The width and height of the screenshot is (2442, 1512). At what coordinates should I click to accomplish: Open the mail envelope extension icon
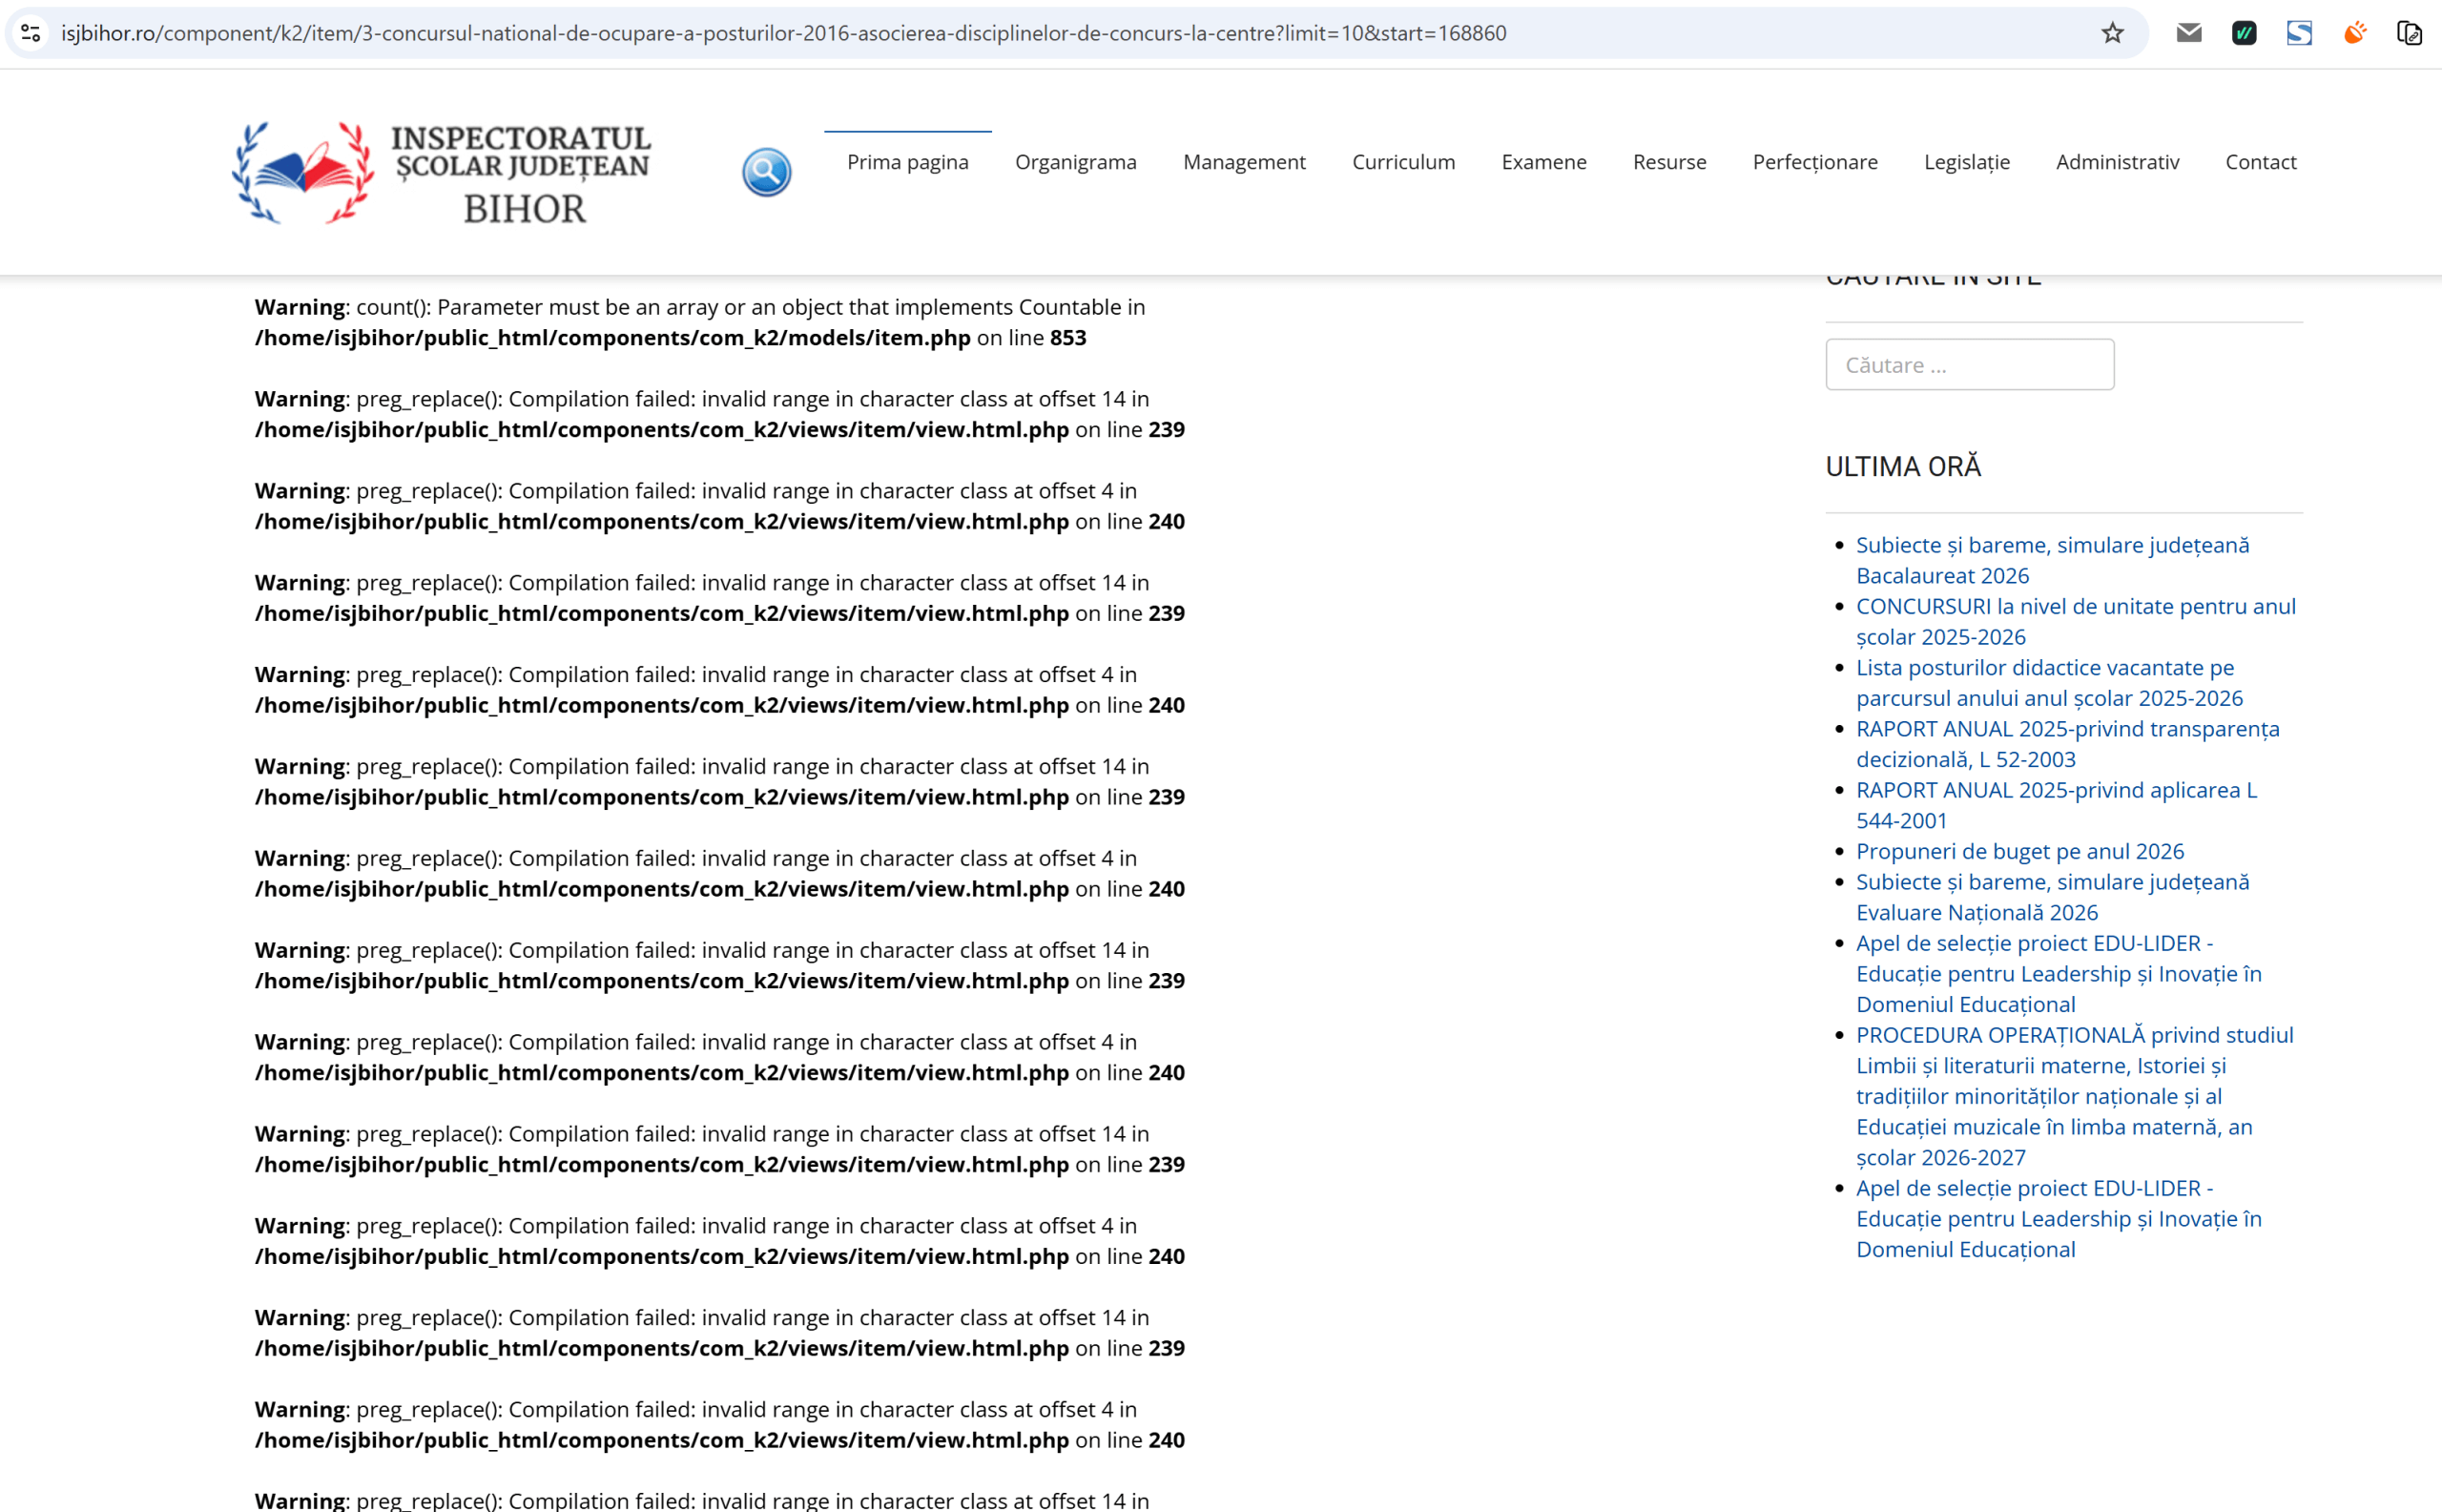[x=2188, y=33]
